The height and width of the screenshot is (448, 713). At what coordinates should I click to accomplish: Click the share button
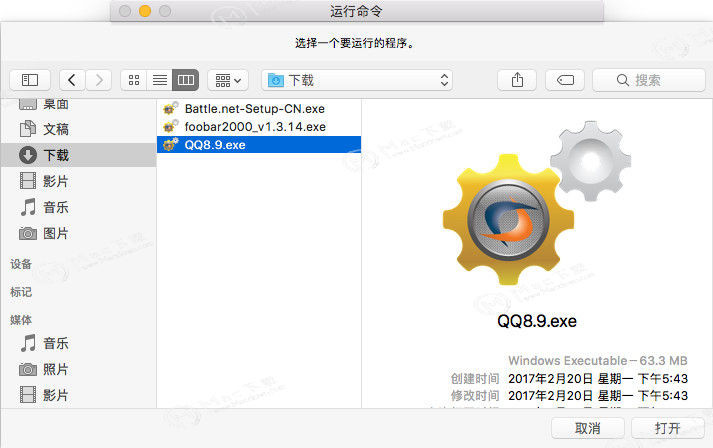(x=517, y=80)
